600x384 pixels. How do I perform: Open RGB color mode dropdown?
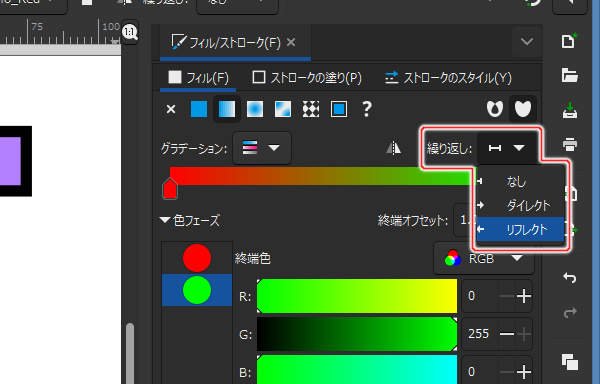pyautogui.click(x=484, y=259)
